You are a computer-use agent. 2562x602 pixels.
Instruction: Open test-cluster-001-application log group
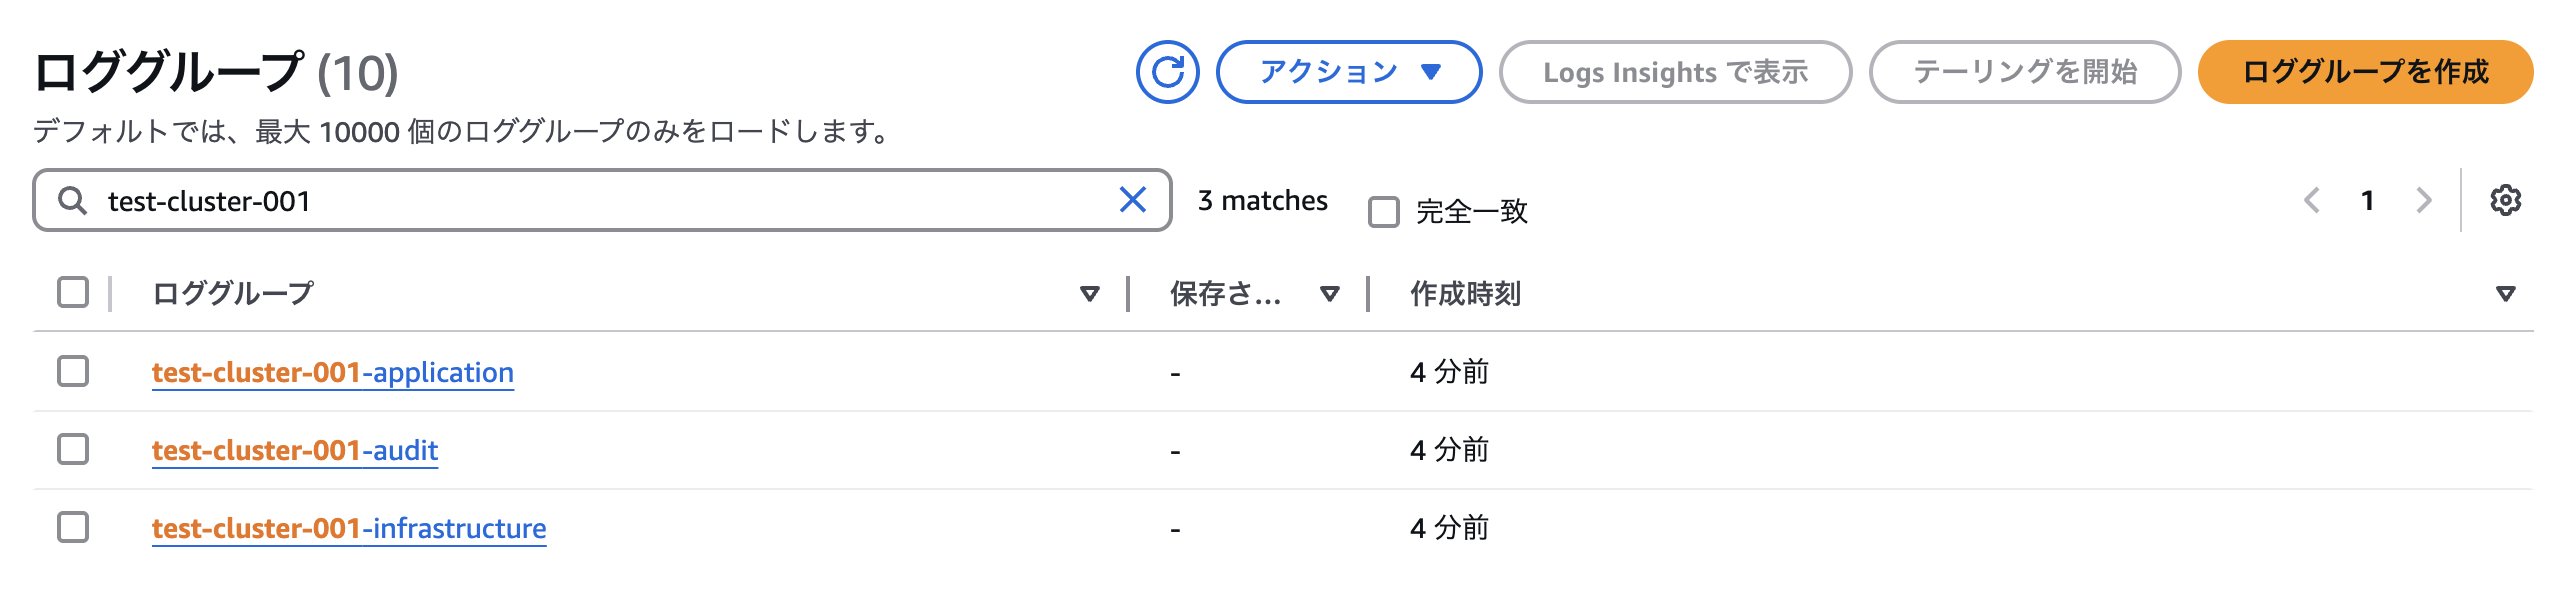click(333, 372)
